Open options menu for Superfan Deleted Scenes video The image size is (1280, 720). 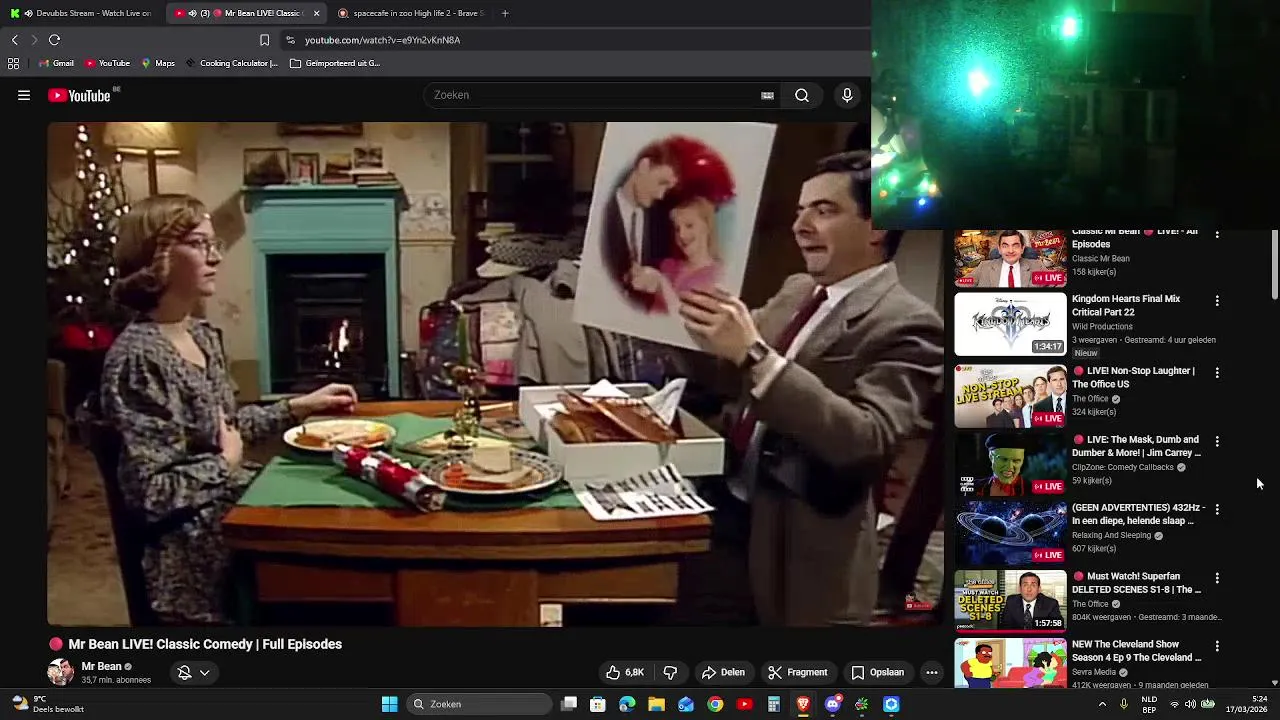click(1217, 578)
